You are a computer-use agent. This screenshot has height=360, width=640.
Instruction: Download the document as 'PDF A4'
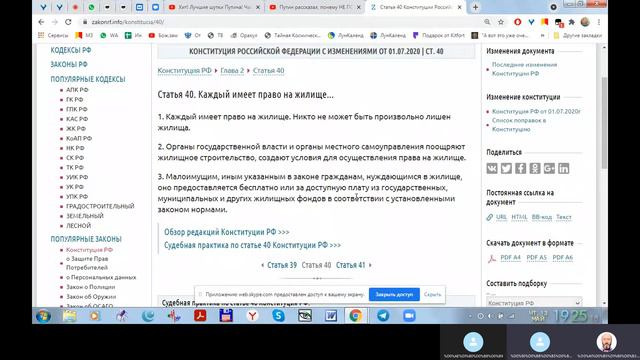[x=511, y=258]
